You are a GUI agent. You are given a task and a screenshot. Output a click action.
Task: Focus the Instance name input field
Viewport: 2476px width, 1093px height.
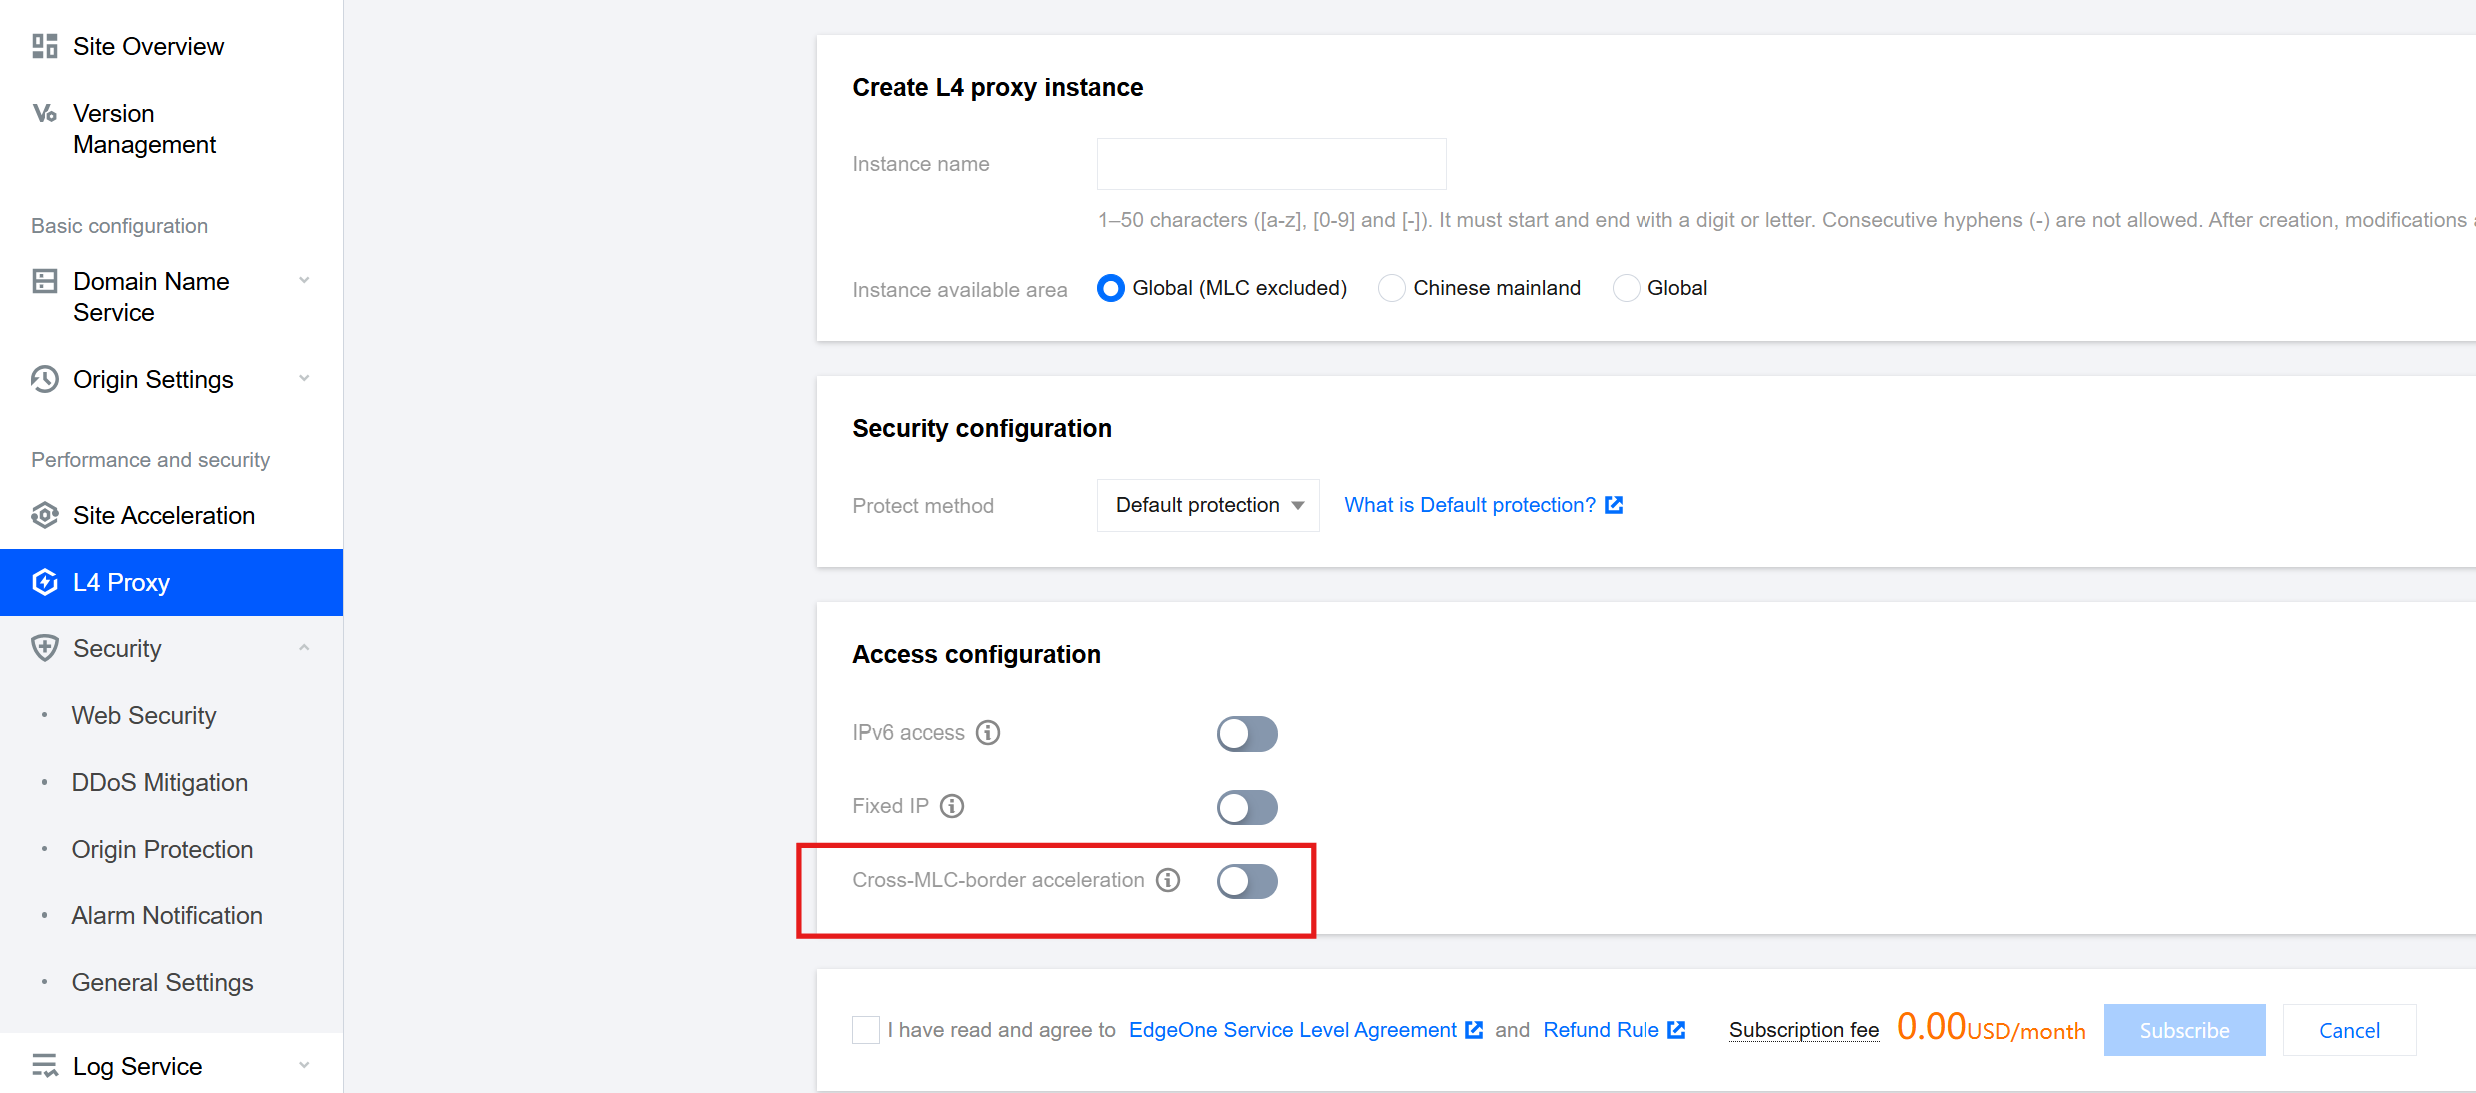pyautogui.click(x=1271, y=164)
